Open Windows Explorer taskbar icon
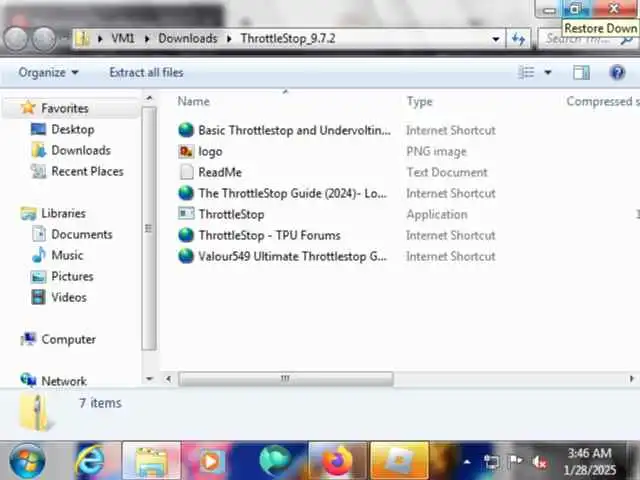640x480 pixels. 151,461
